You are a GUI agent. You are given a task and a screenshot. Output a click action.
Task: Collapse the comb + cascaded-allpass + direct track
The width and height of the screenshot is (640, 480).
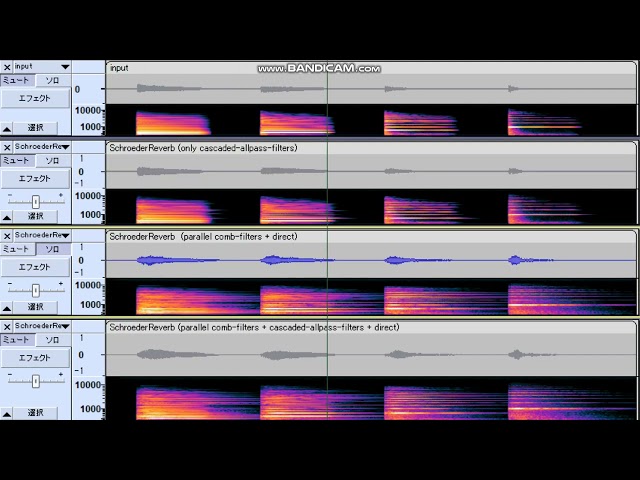7,414
